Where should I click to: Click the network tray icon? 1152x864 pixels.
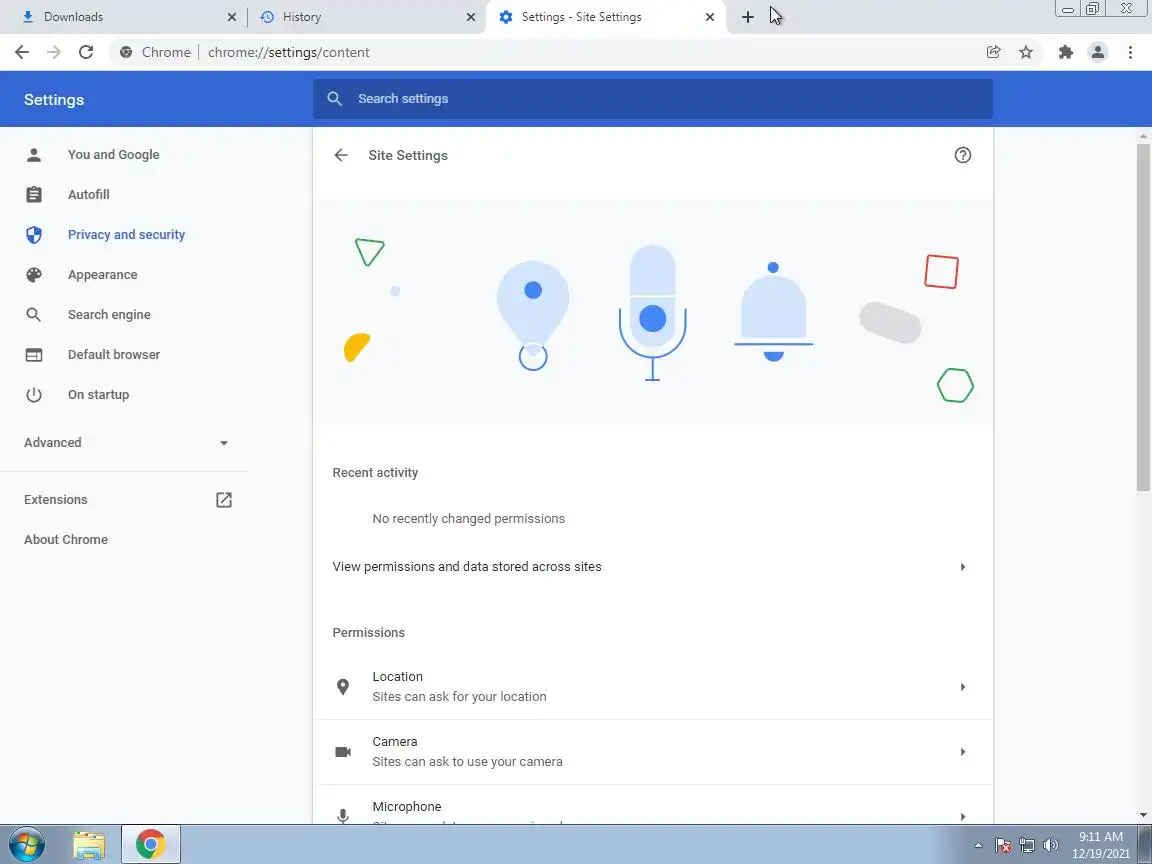coord(1027,845)
